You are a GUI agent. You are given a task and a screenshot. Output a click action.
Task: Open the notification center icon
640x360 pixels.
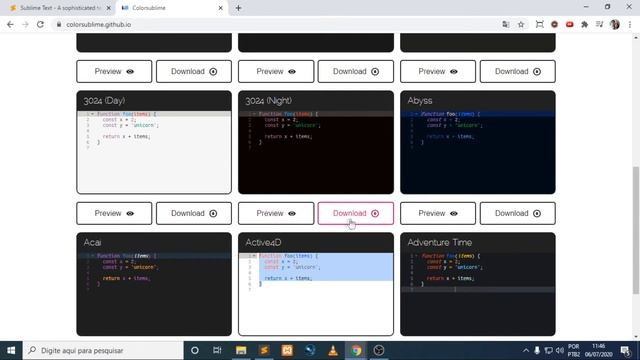625,350
